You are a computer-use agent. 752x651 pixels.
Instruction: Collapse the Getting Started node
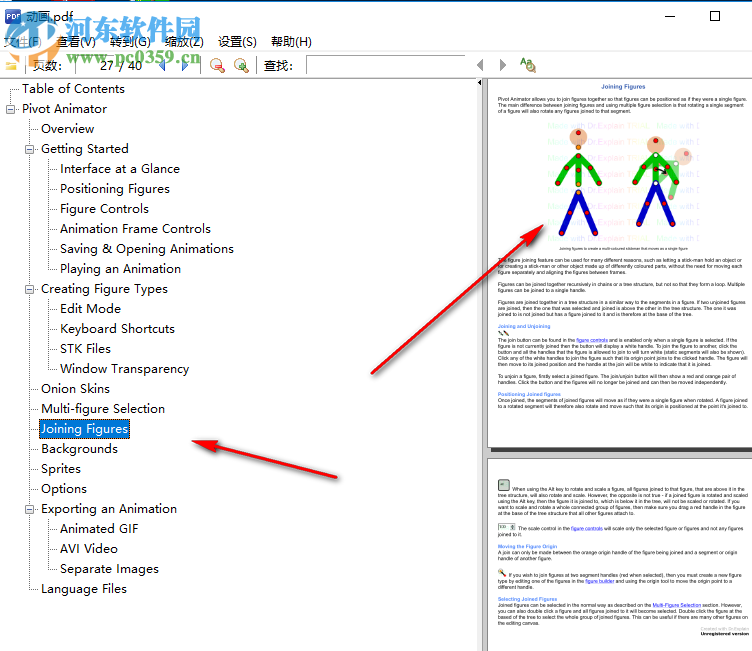[x=29, y=149]
